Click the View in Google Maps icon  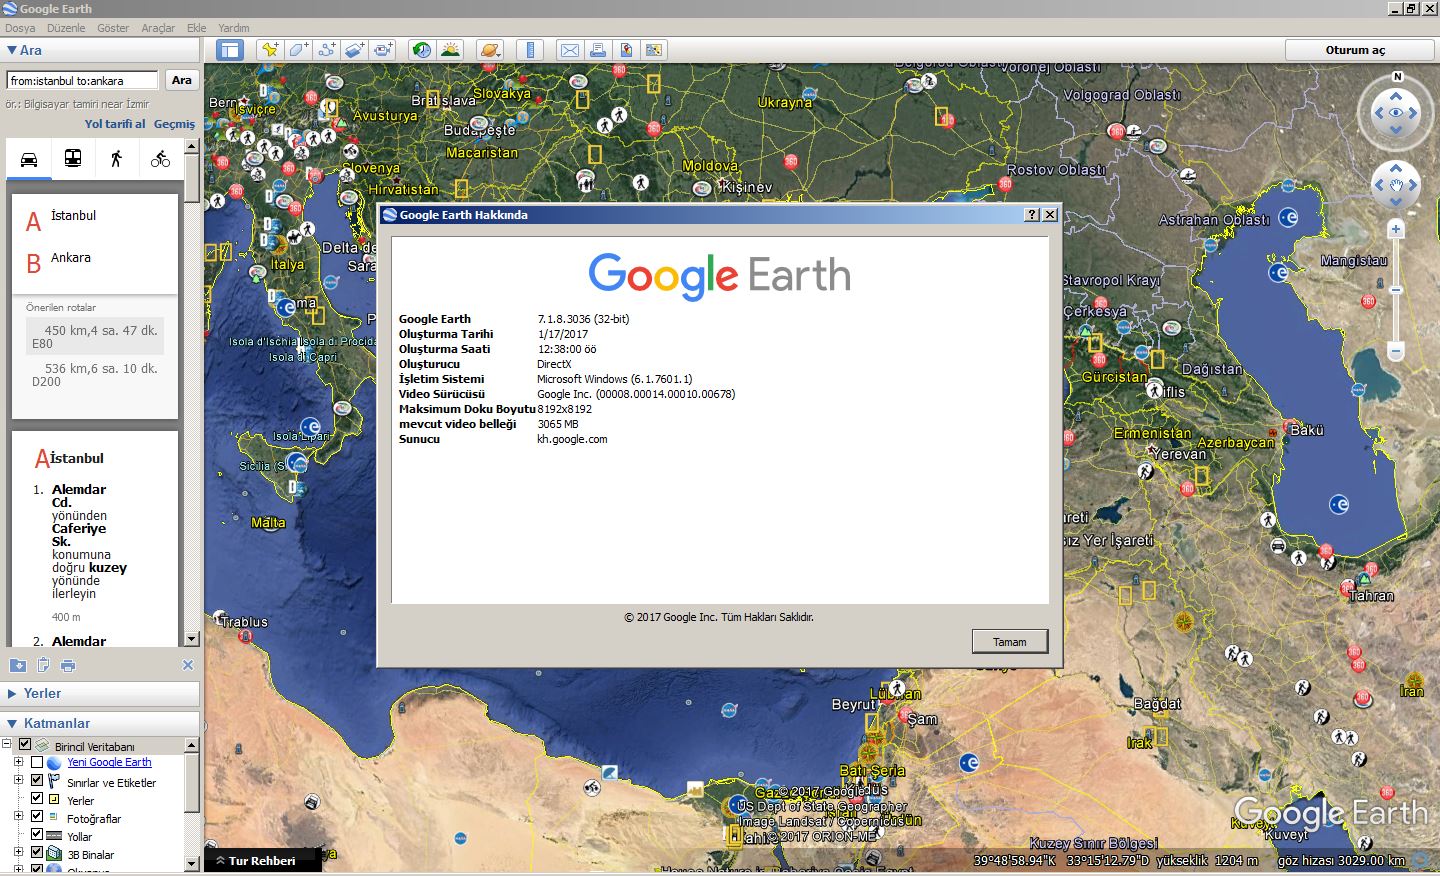[626, 50]
